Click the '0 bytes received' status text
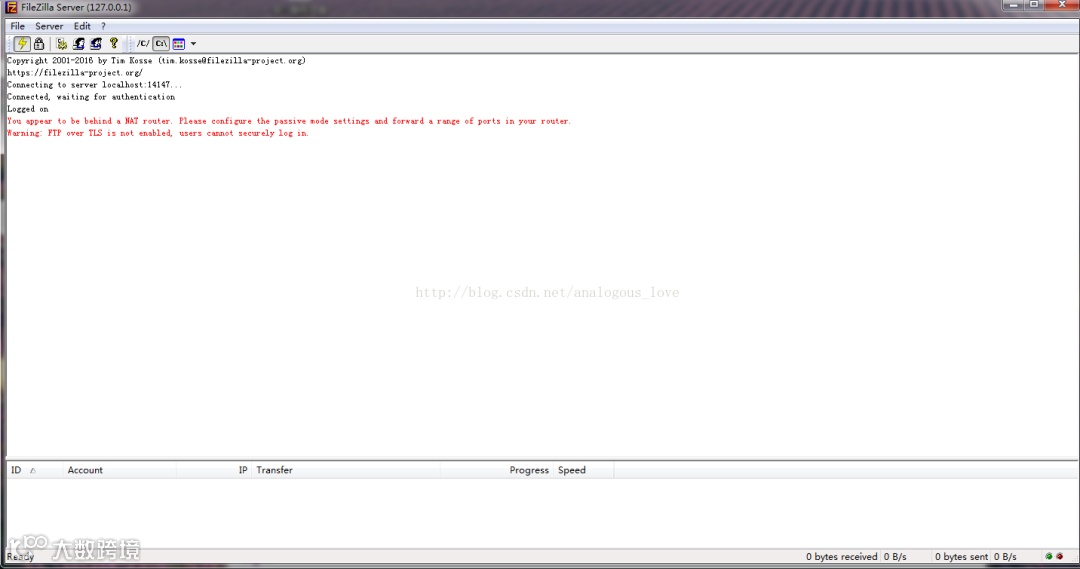1080x569 pixels. click(x=842, y=557)
